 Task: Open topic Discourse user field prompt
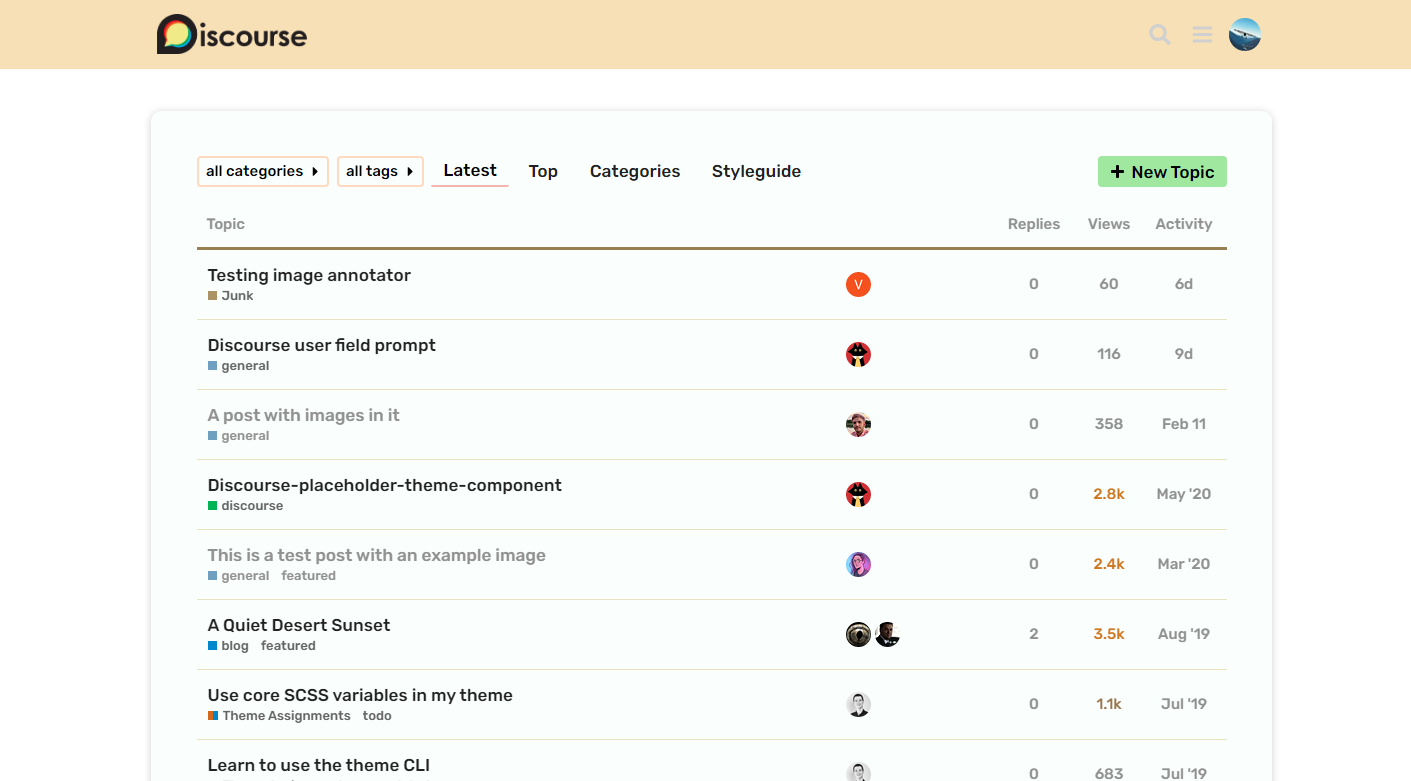click(322, 345)
